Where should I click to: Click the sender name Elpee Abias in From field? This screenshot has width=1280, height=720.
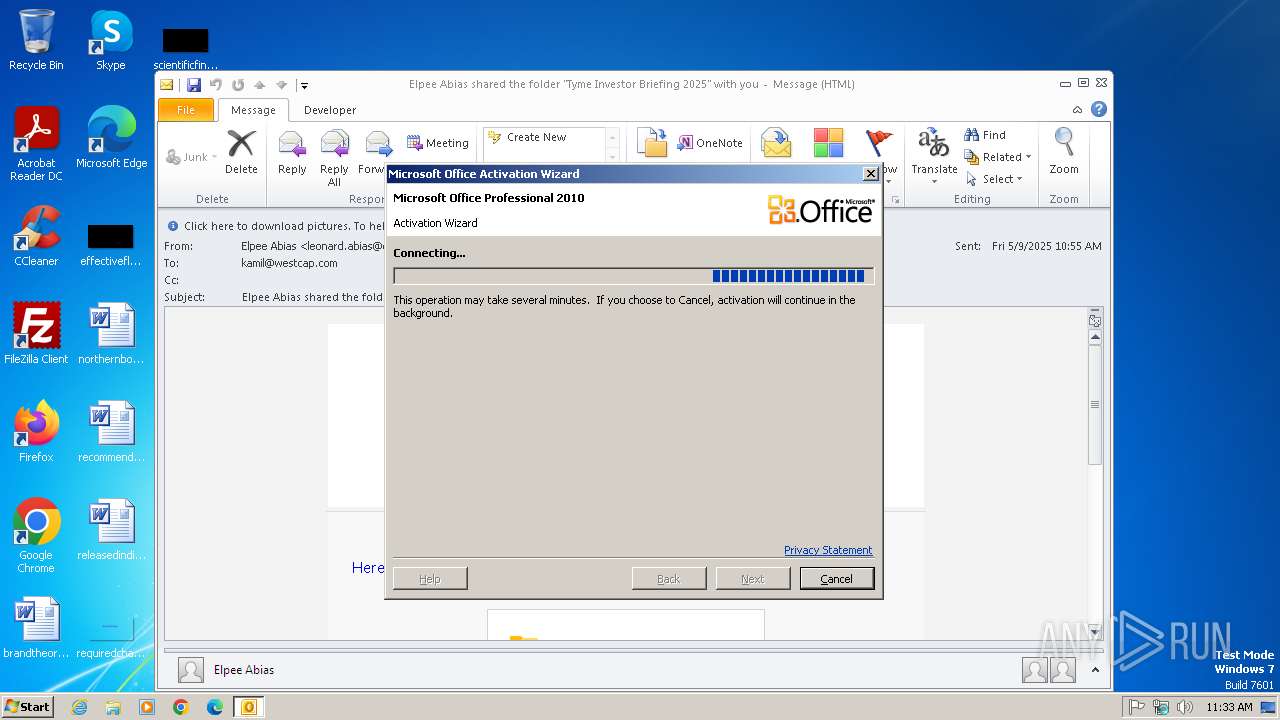click(269, 246)
